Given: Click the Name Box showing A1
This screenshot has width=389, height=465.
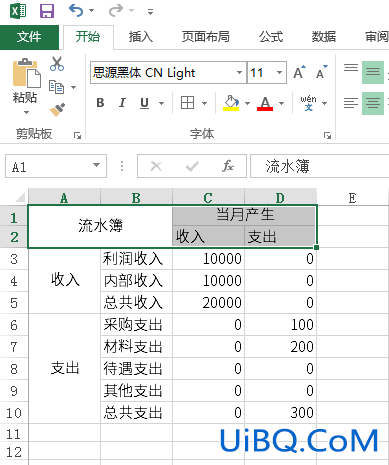Looking at the screenshot, I should tap(48, 166).
